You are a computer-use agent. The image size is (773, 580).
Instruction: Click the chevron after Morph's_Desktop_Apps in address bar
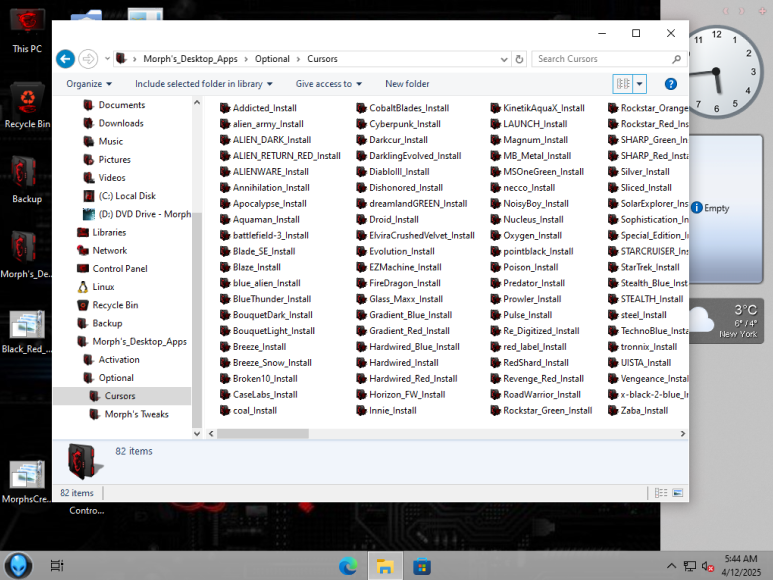pyautogui.click(x=246, y=59)
